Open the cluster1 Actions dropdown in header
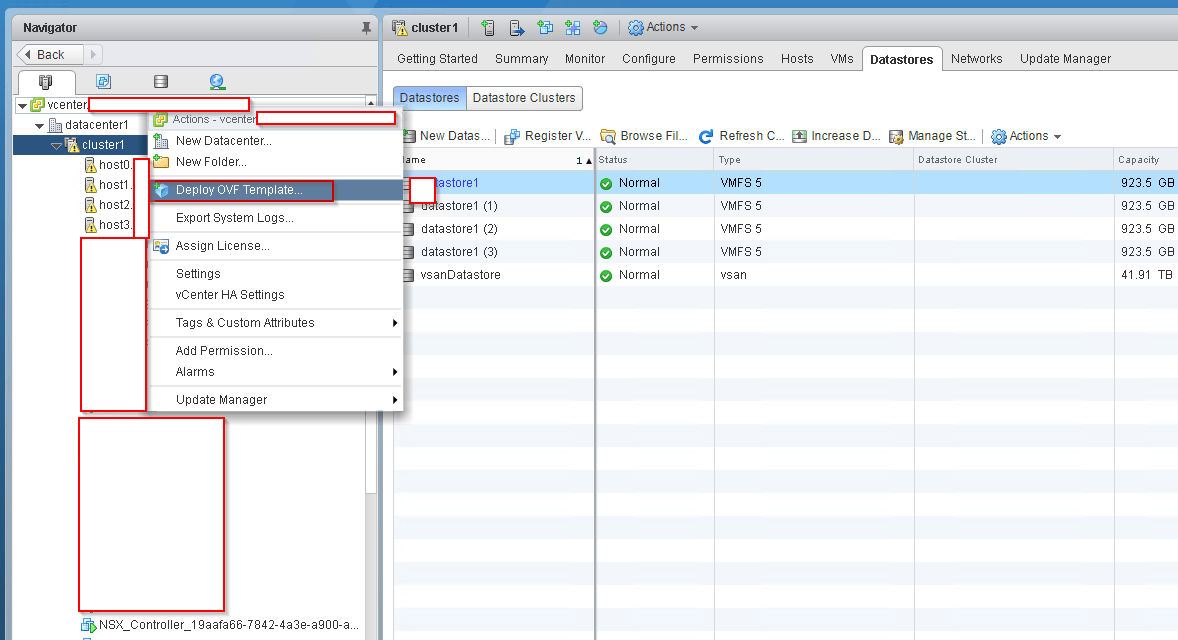This screenshot has width=1178, height=640. tap(664, 28)
